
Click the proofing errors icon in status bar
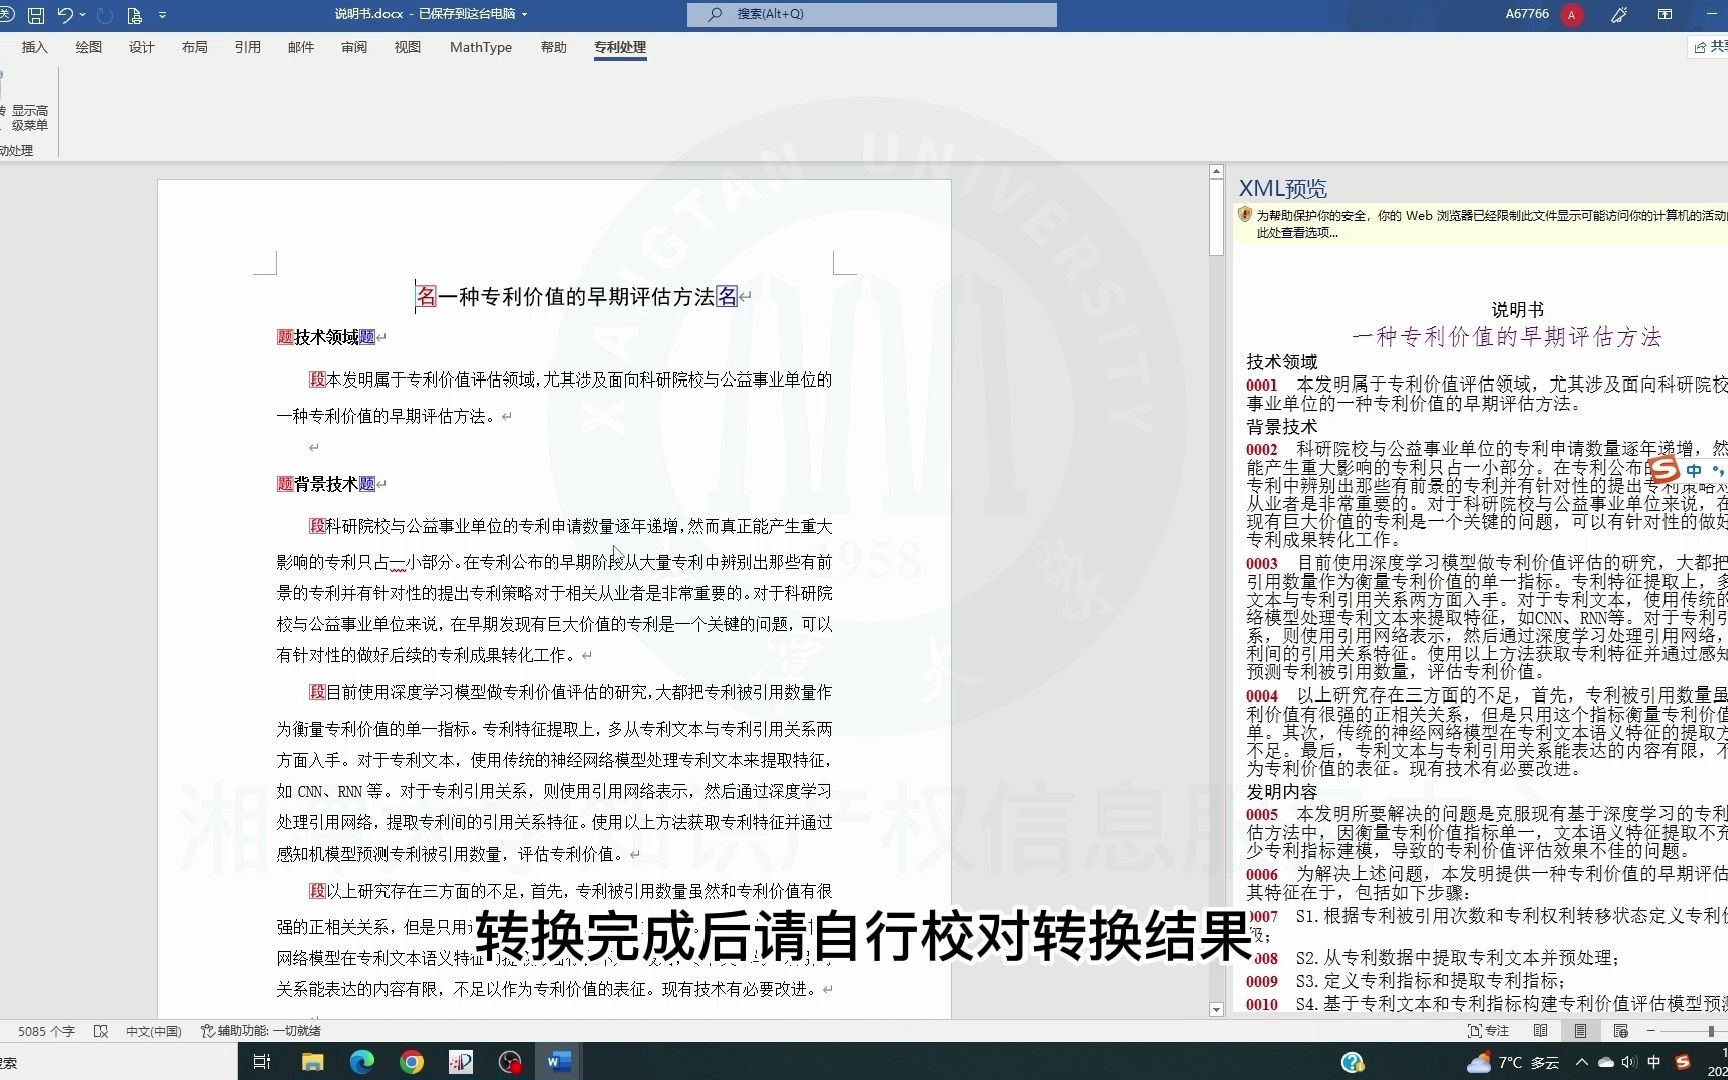(102, 1030)
